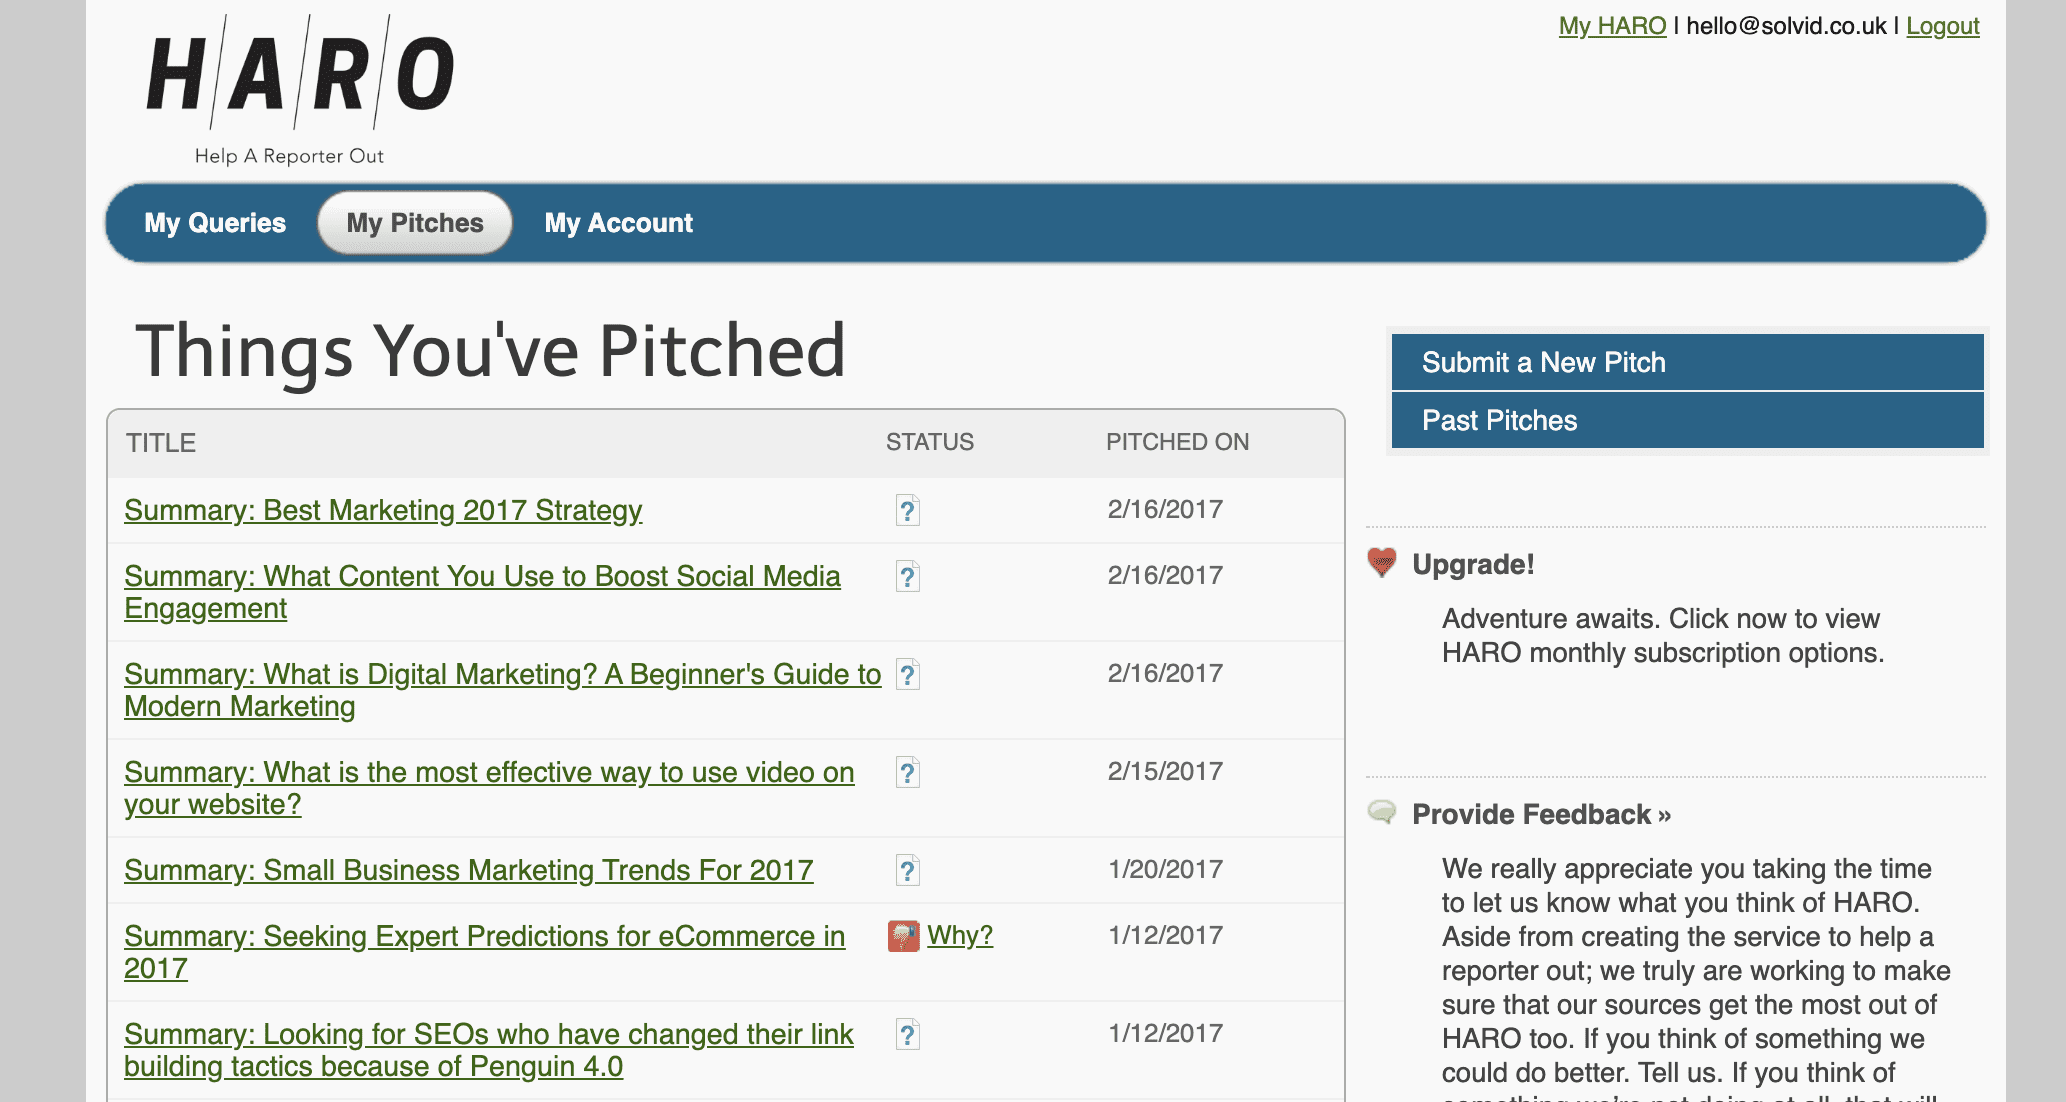This screenshot has width=2066, height=1102.
Task: Open Submit a New Pitch
Action: click(1688, 362)
